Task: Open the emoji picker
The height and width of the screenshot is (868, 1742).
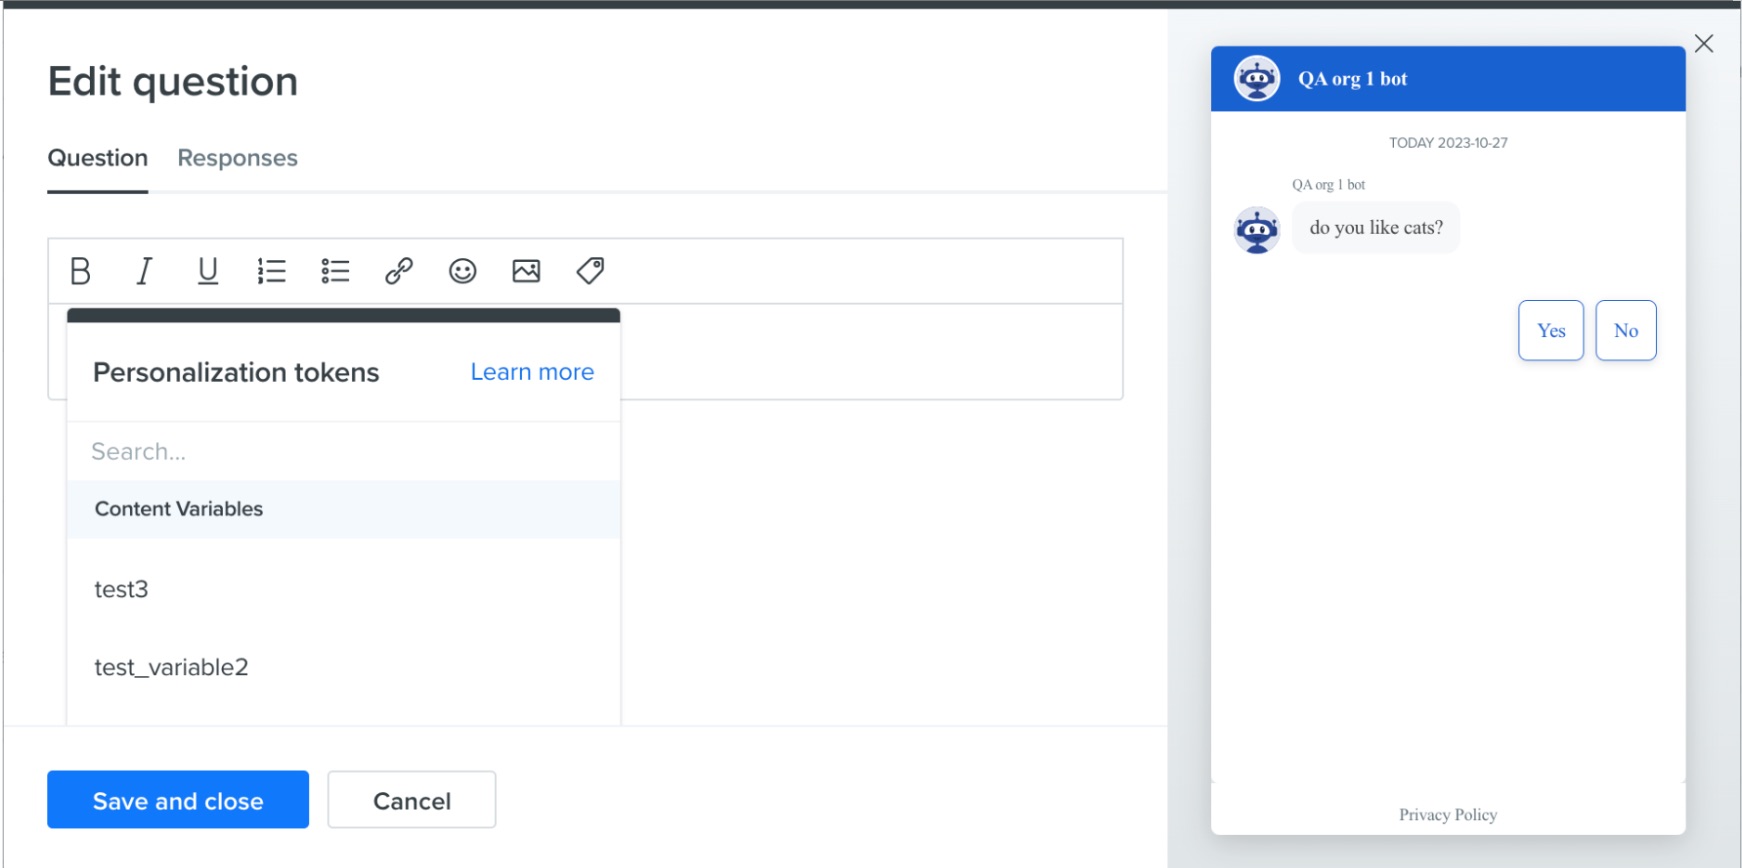Action: click(x=463, y=271)
